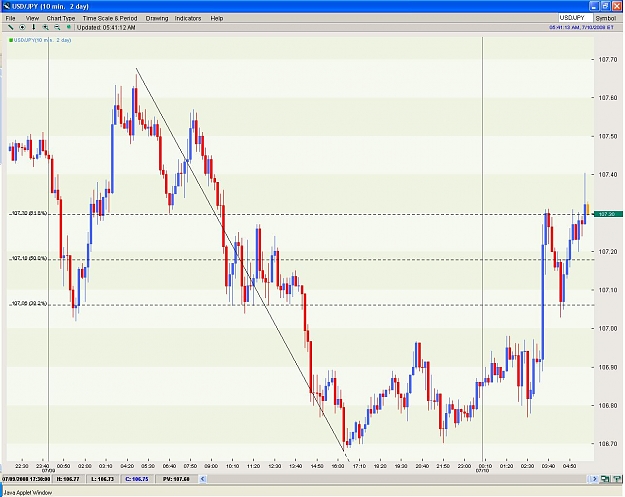Click the 107.18 (50.0%) Fibonacci label
The width and height of the screenshot is (625, 497).
coord(29,259)
